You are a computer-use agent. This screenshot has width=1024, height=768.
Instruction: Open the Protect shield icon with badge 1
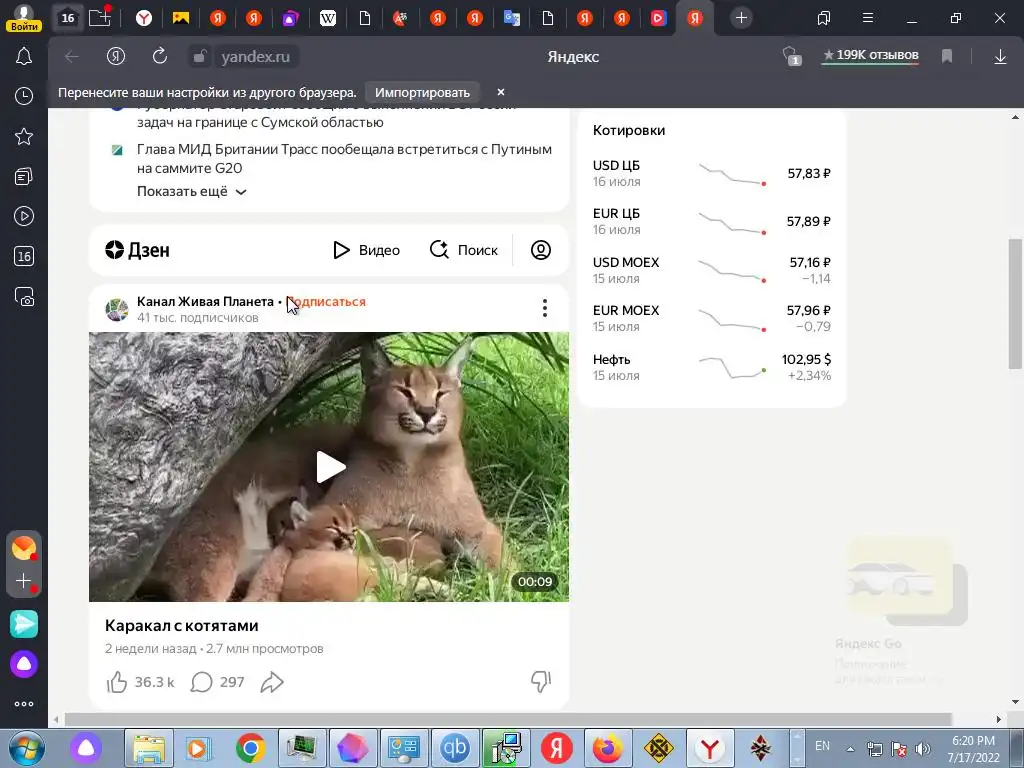click(x=792, y=57)
